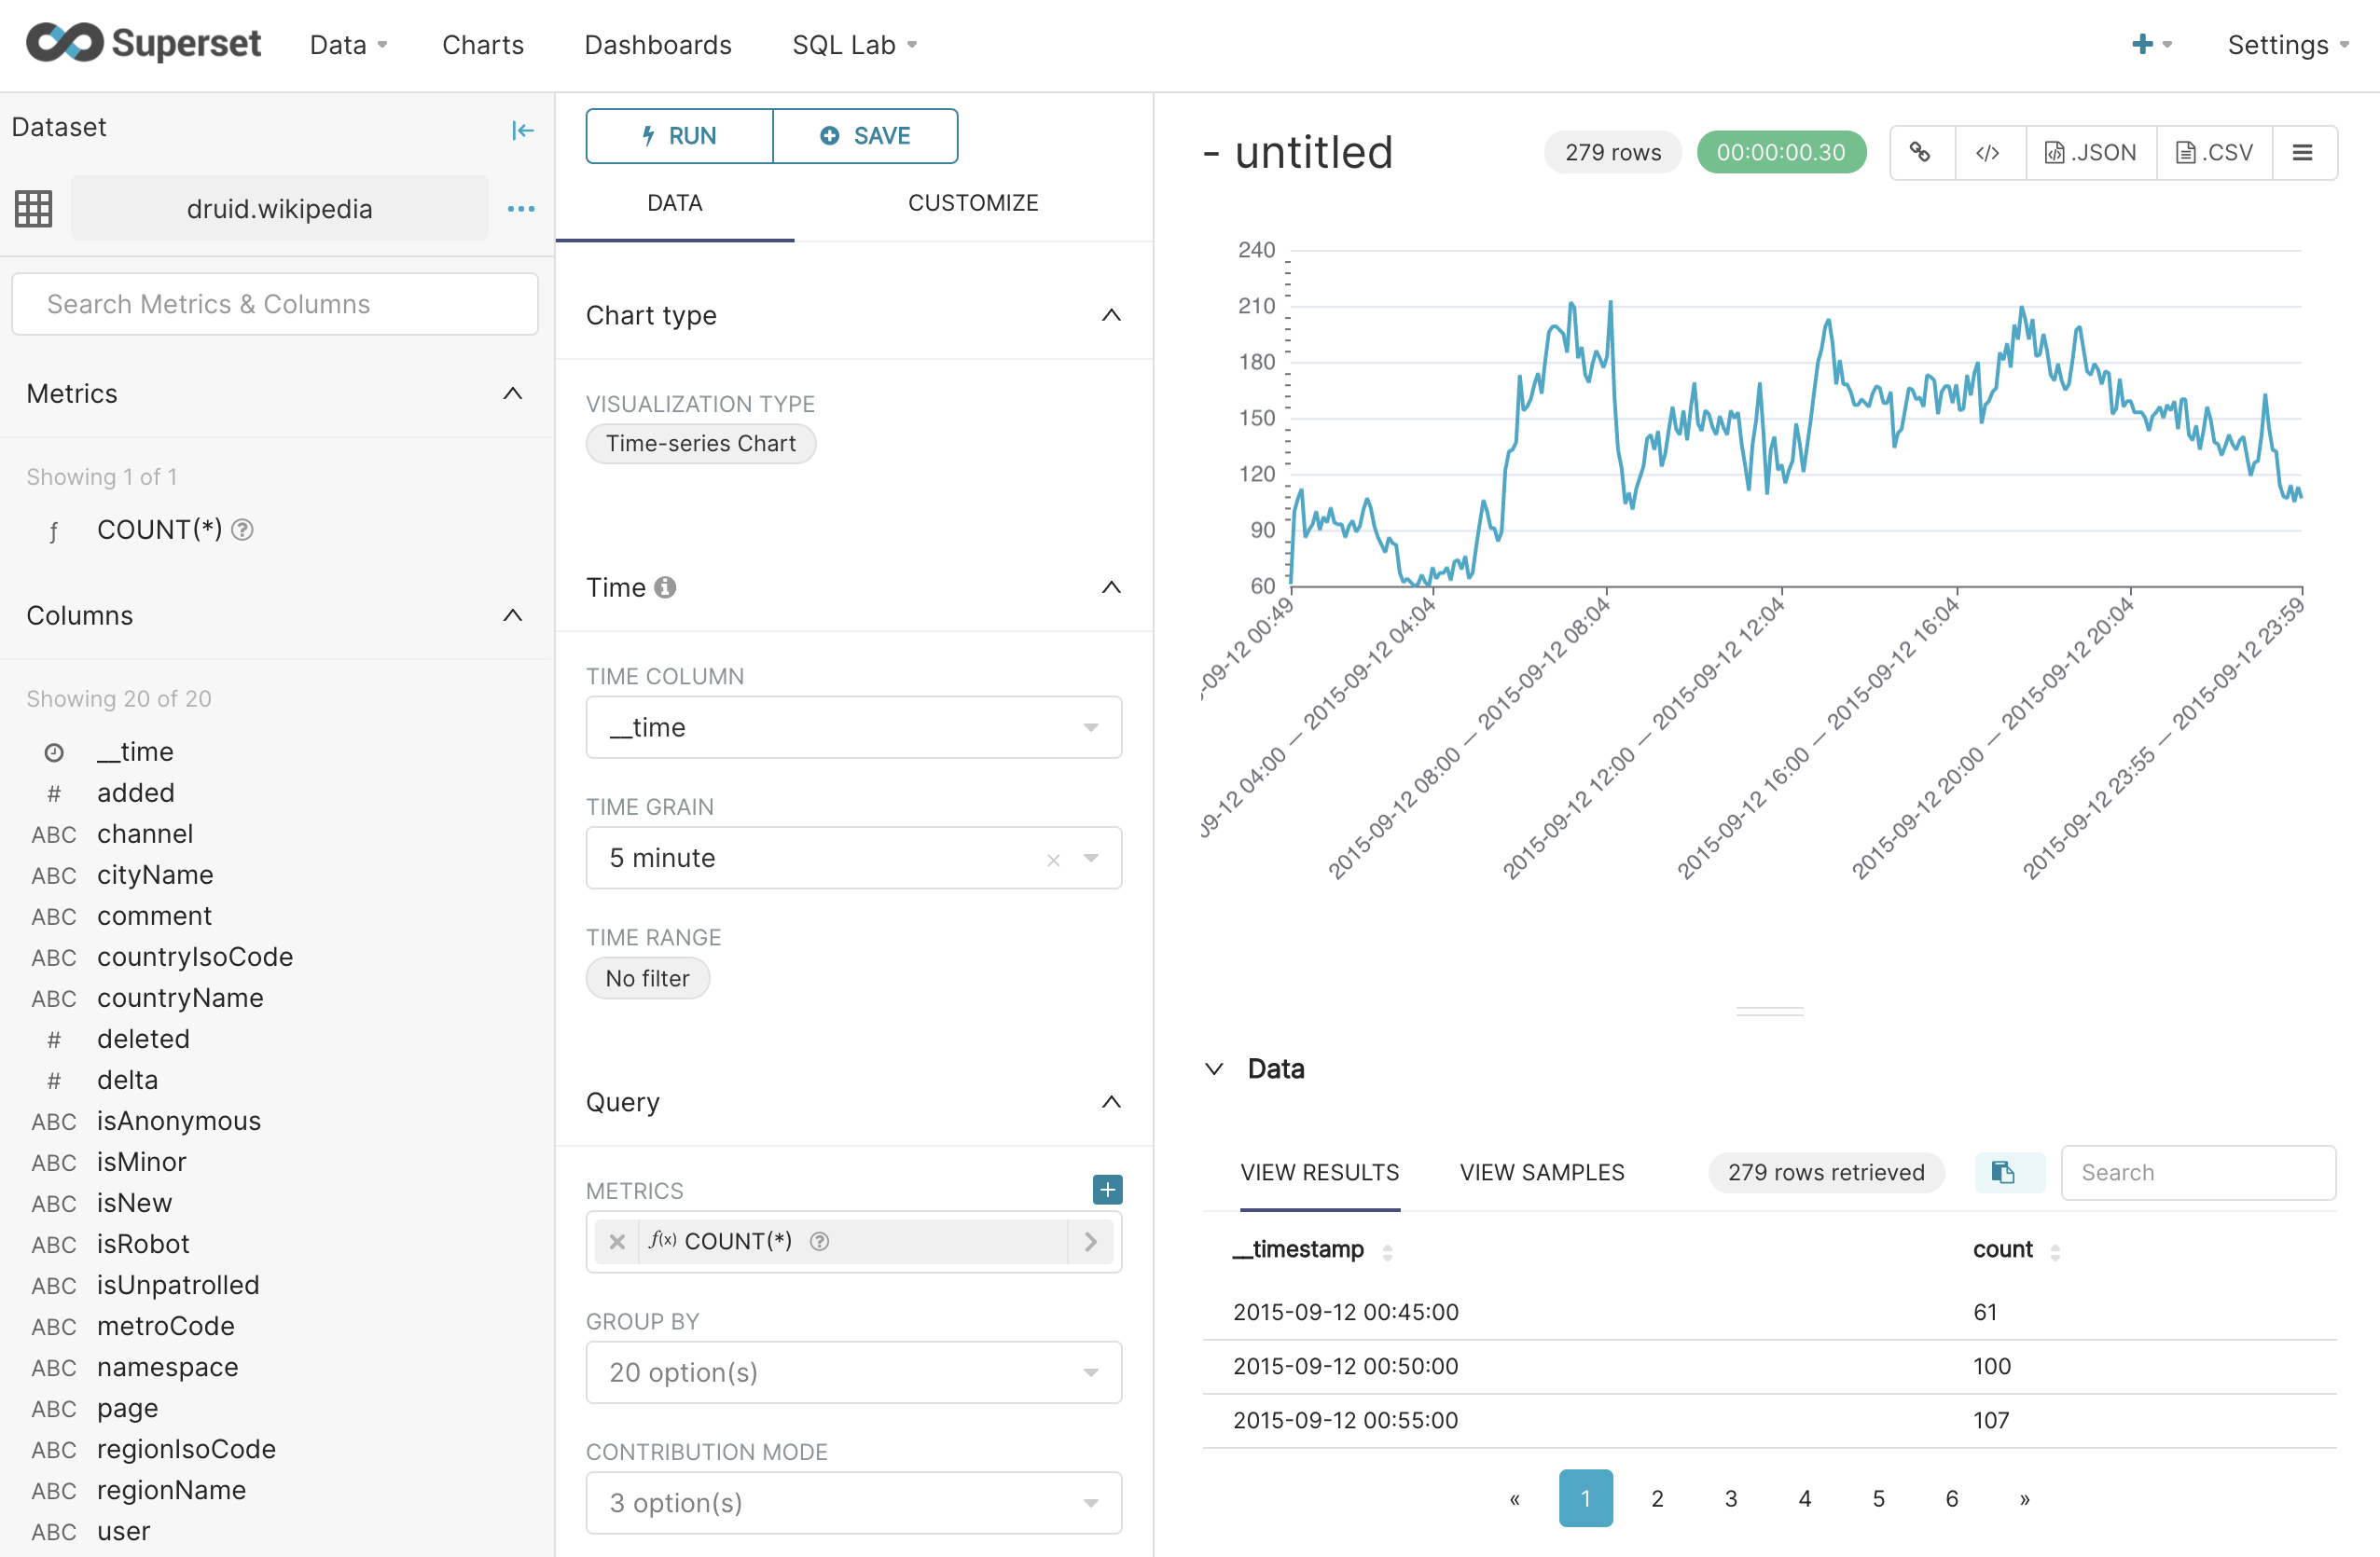Export query results as .JSON
This screenshot has width=2380, height=1557.
coord(2090,152)
